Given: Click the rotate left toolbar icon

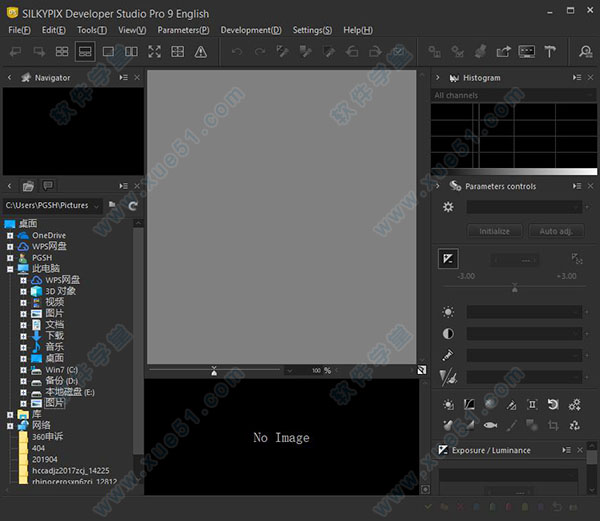Looking at the screenshot, I should (x=352, y=52).
